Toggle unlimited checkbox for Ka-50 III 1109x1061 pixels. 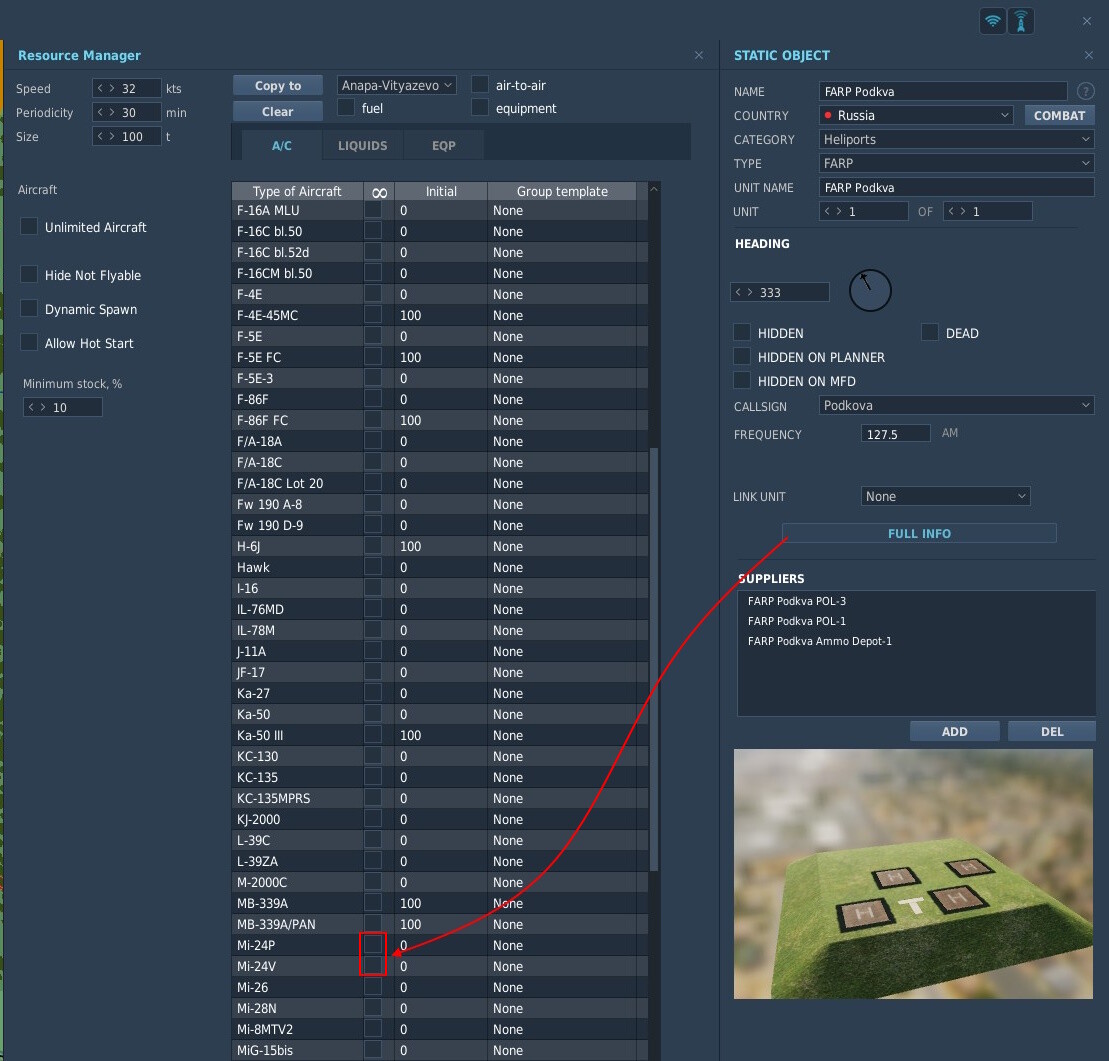373,734
